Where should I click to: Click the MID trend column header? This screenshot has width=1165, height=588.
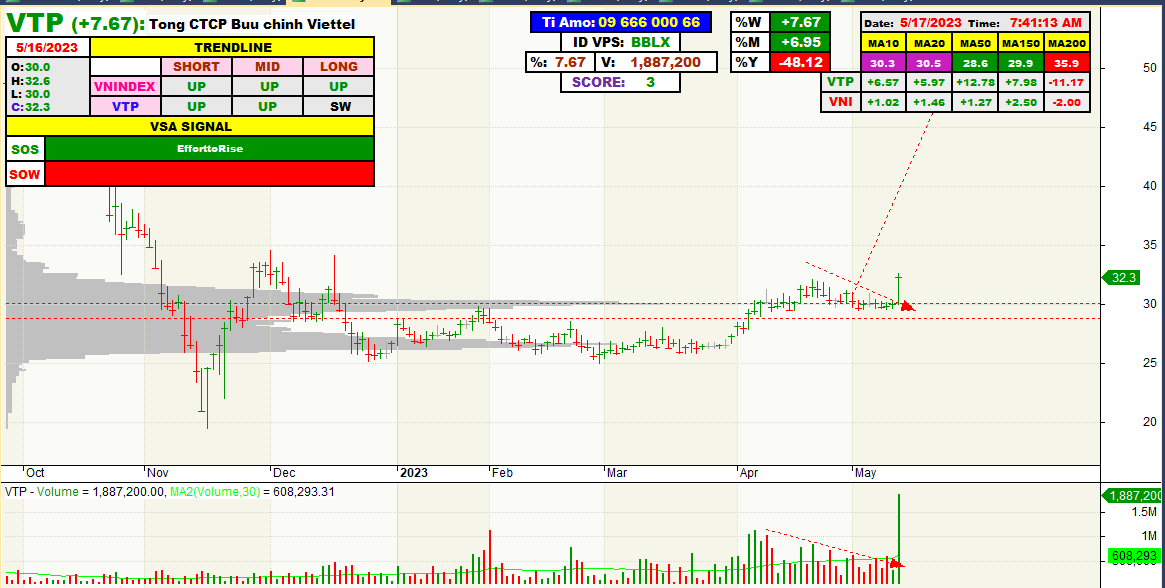[267, 66]
